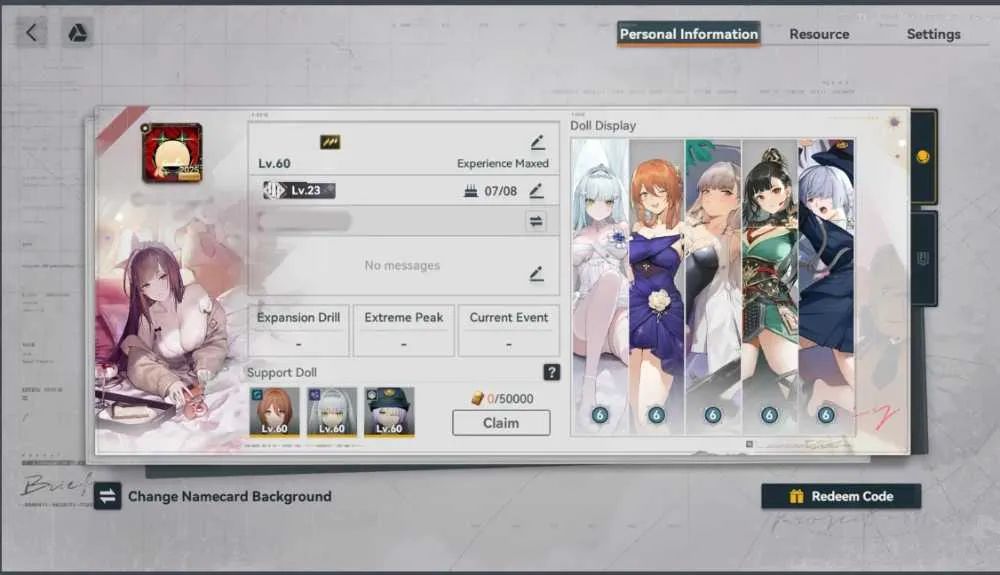The width and height of the screenshot is (1000, 575).
Task: Edit the message with pencil icon
Action: pos(536,273)
